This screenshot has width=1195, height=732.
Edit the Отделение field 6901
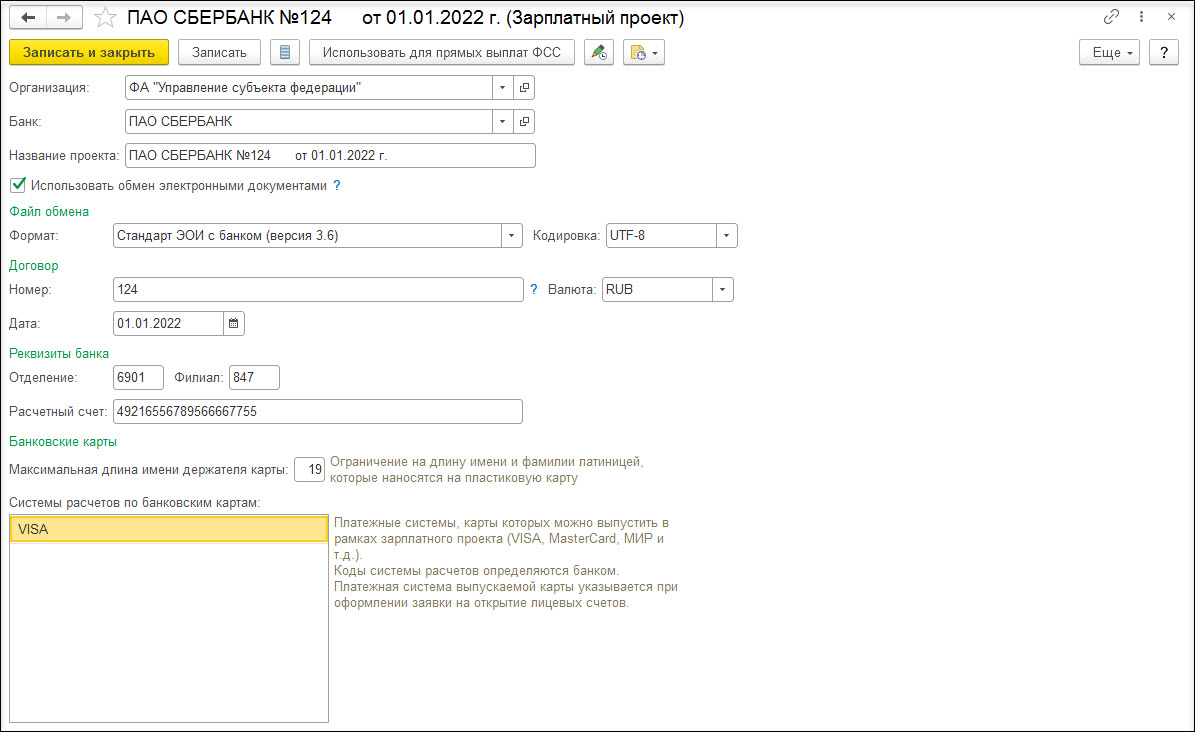coord(138,377)
